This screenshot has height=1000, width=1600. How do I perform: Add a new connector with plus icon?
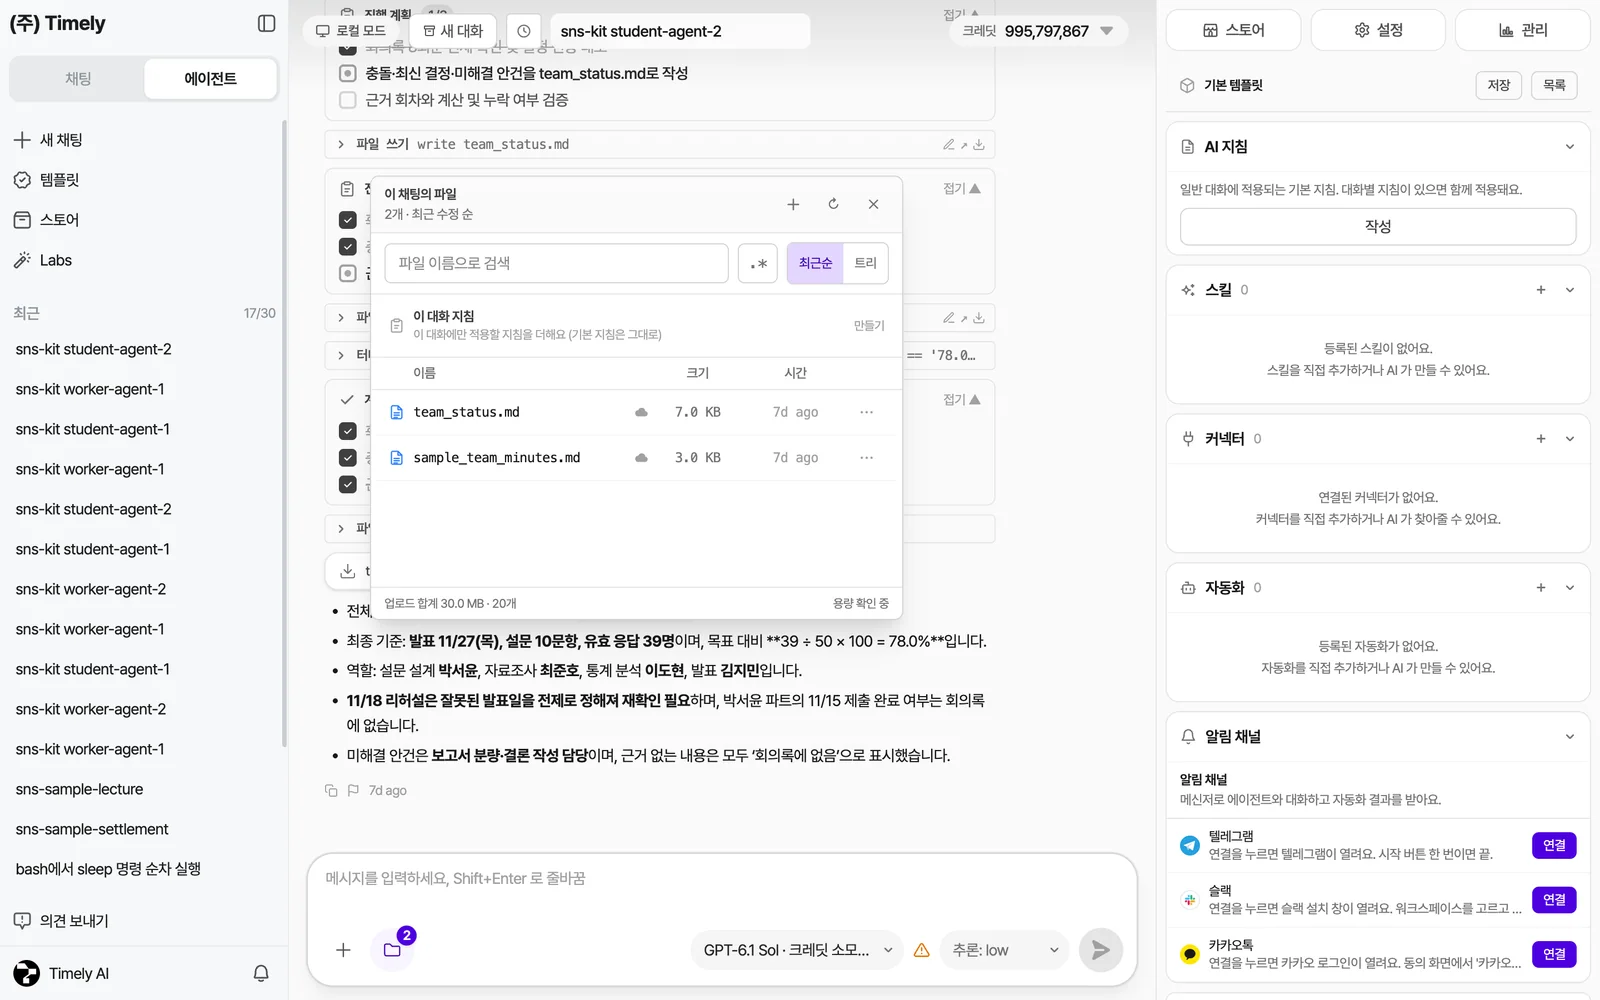[x=1541, y=439]
